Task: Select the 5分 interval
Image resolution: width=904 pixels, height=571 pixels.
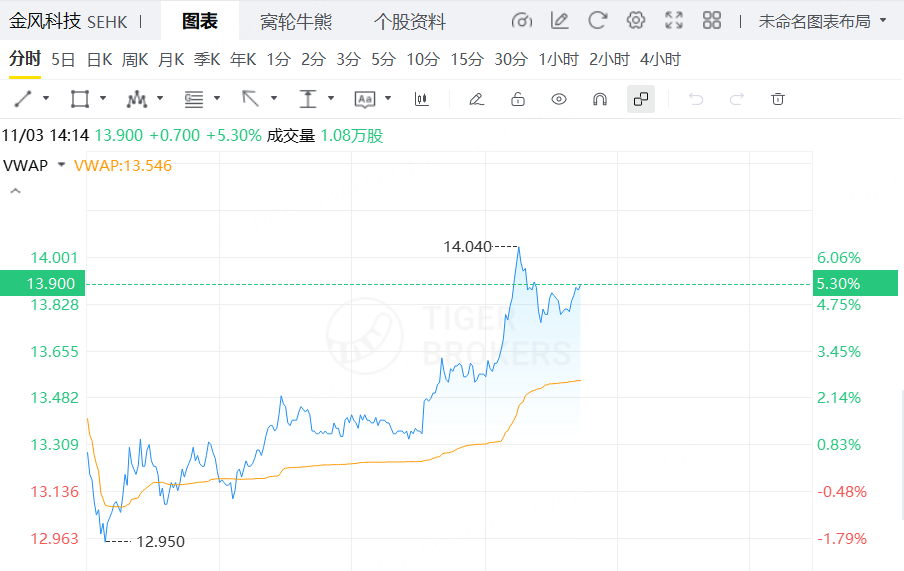Action: click(383, 59)
